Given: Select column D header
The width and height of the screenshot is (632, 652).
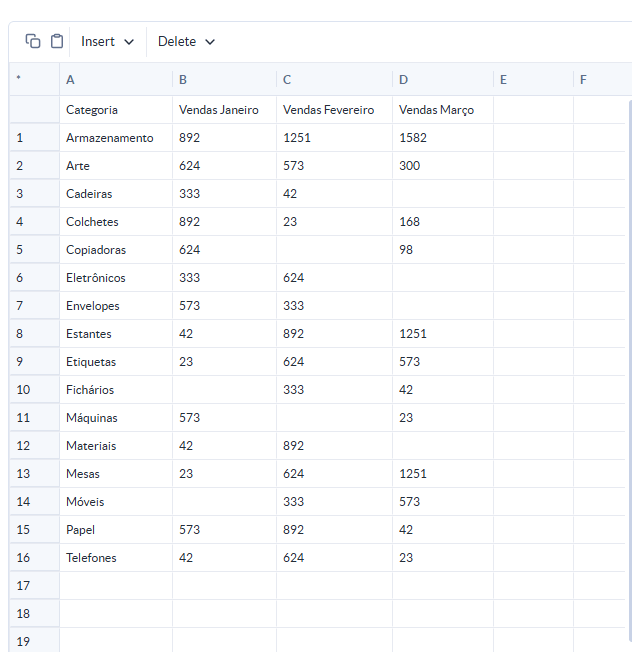Looking at the screenshot, I should (442, 79).
